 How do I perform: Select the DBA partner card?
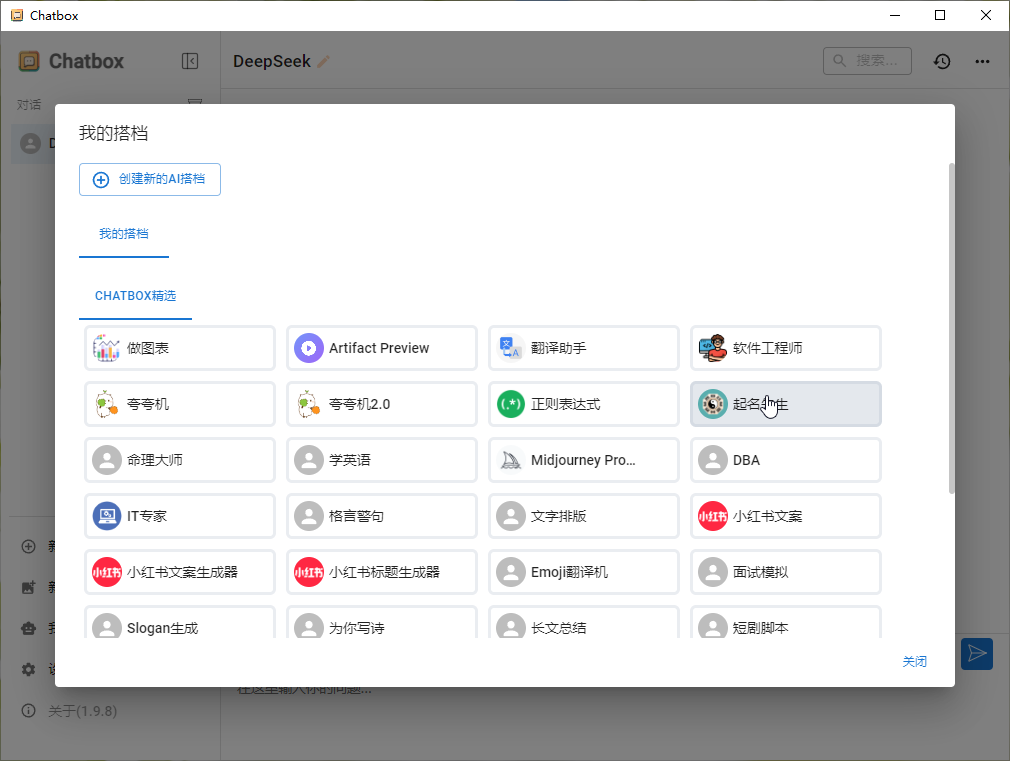pyautogui.click(x=786, y=460)
